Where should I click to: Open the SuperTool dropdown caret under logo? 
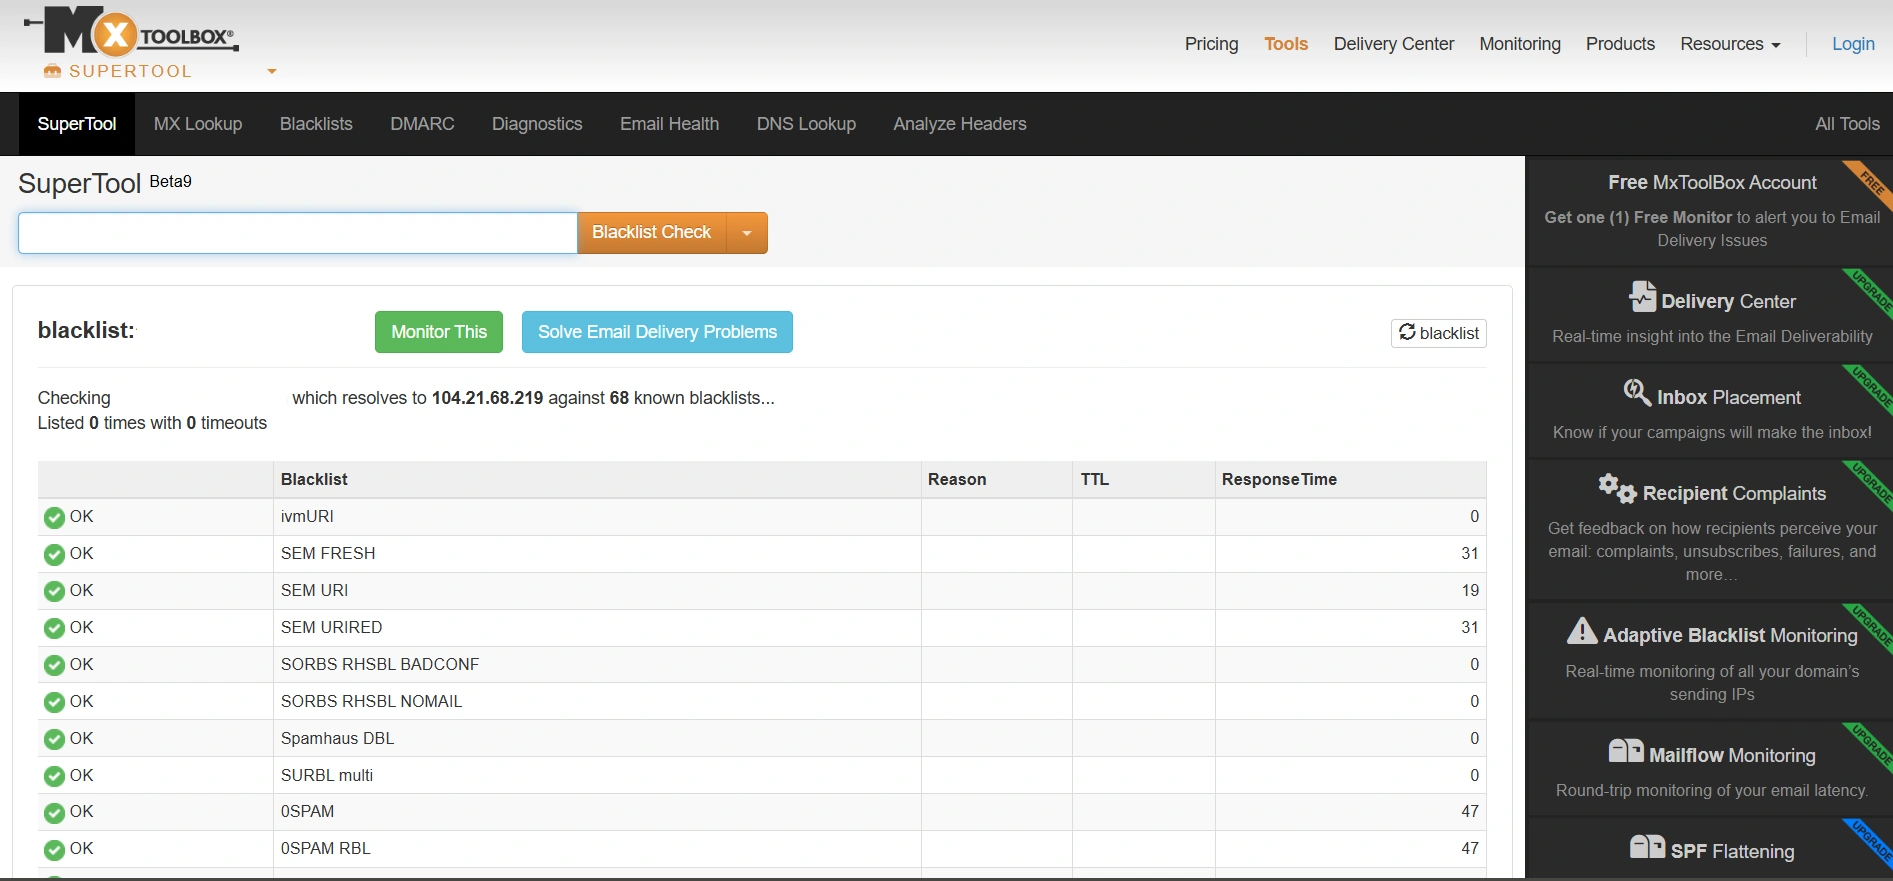pos(271,72)
